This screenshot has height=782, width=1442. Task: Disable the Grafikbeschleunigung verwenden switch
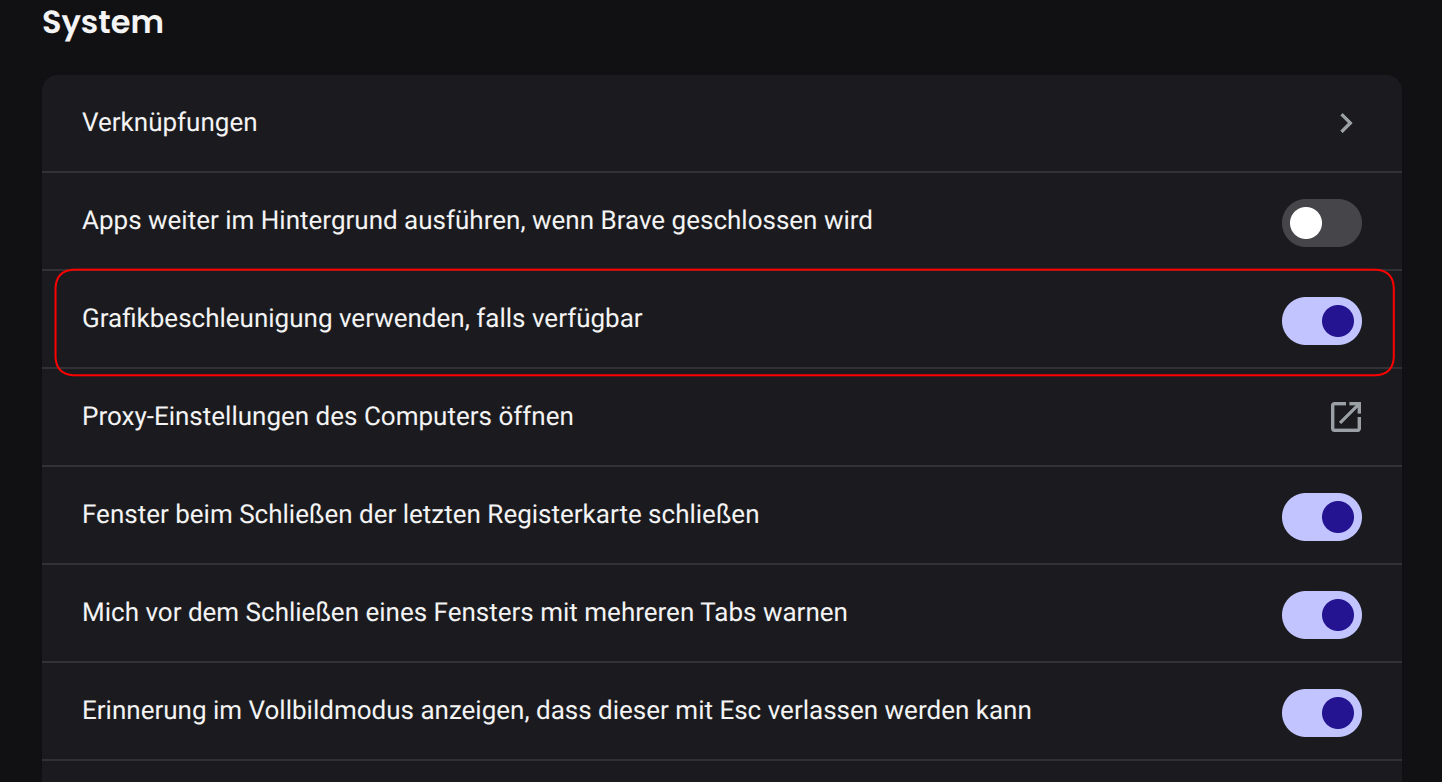click(x=1321, y=321)
